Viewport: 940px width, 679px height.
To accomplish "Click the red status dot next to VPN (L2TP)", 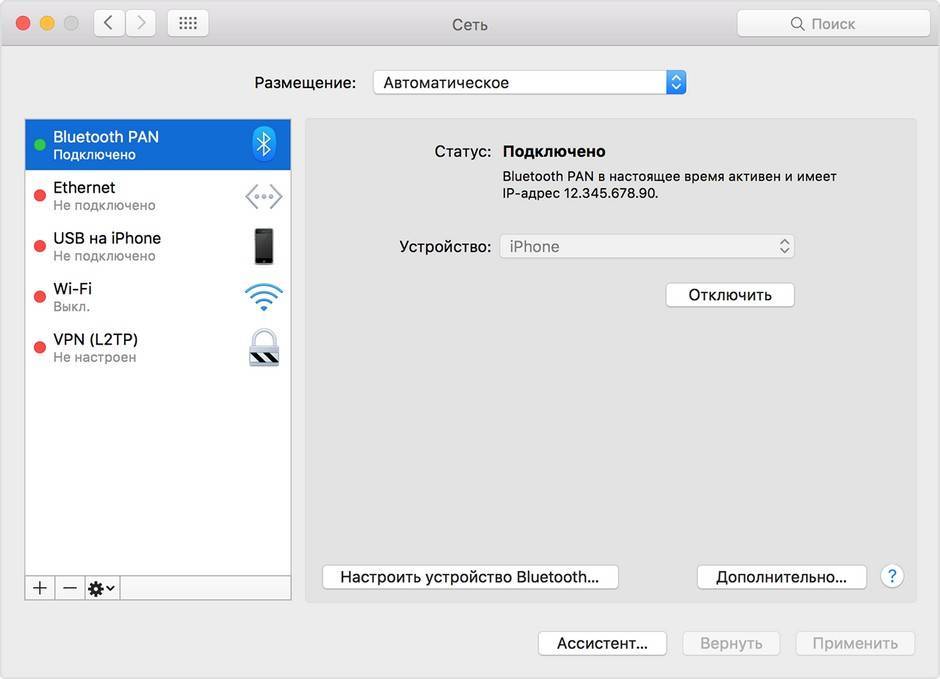I will point(40,348).
